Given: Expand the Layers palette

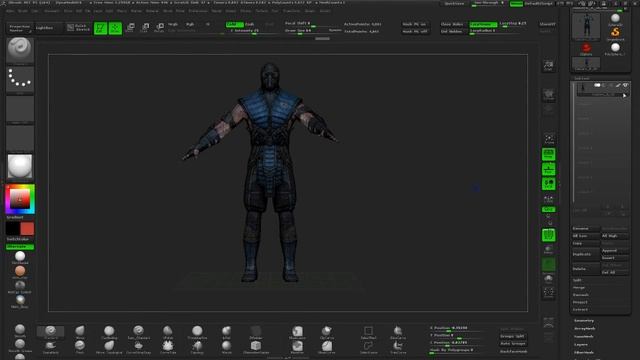Looking at the screenshot, I should [x=581, y=344].
